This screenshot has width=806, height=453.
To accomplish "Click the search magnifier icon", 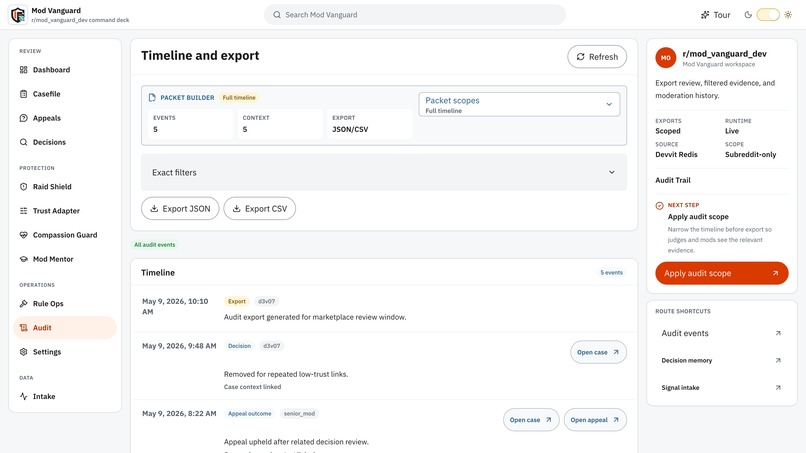I will pyautogui.click(x=277, y=15).
